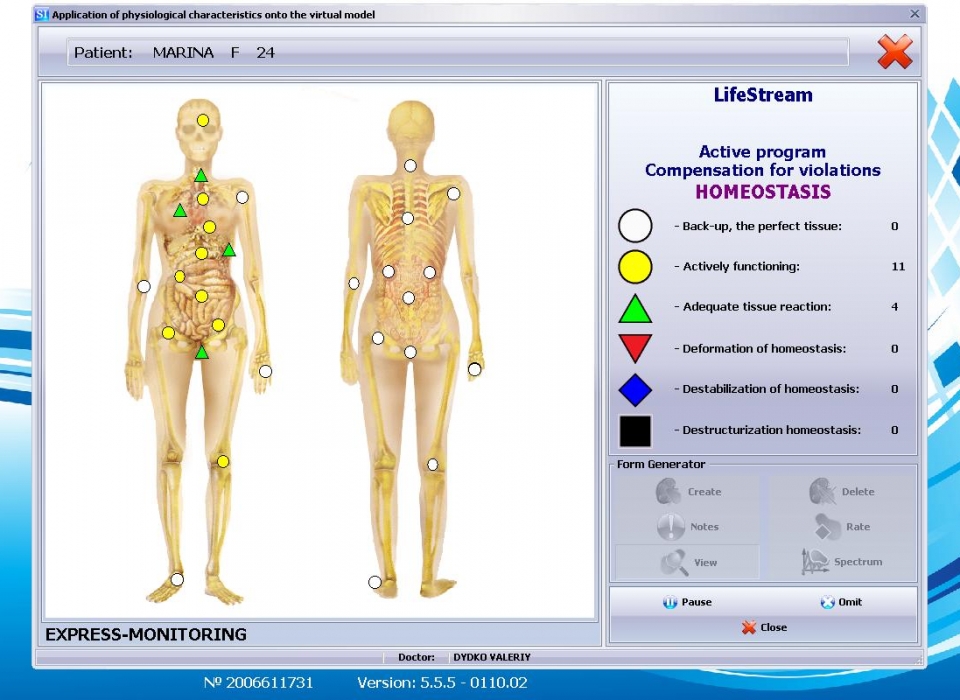Click the yellow circle legend for Actively functioning
Viewport: 960px width, 700px height.
pos(635,267)
